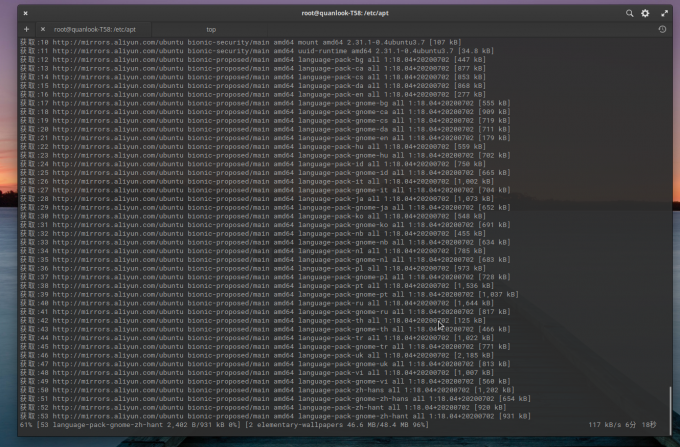Close the /etc/apt tab with its x

coord(43,30)
